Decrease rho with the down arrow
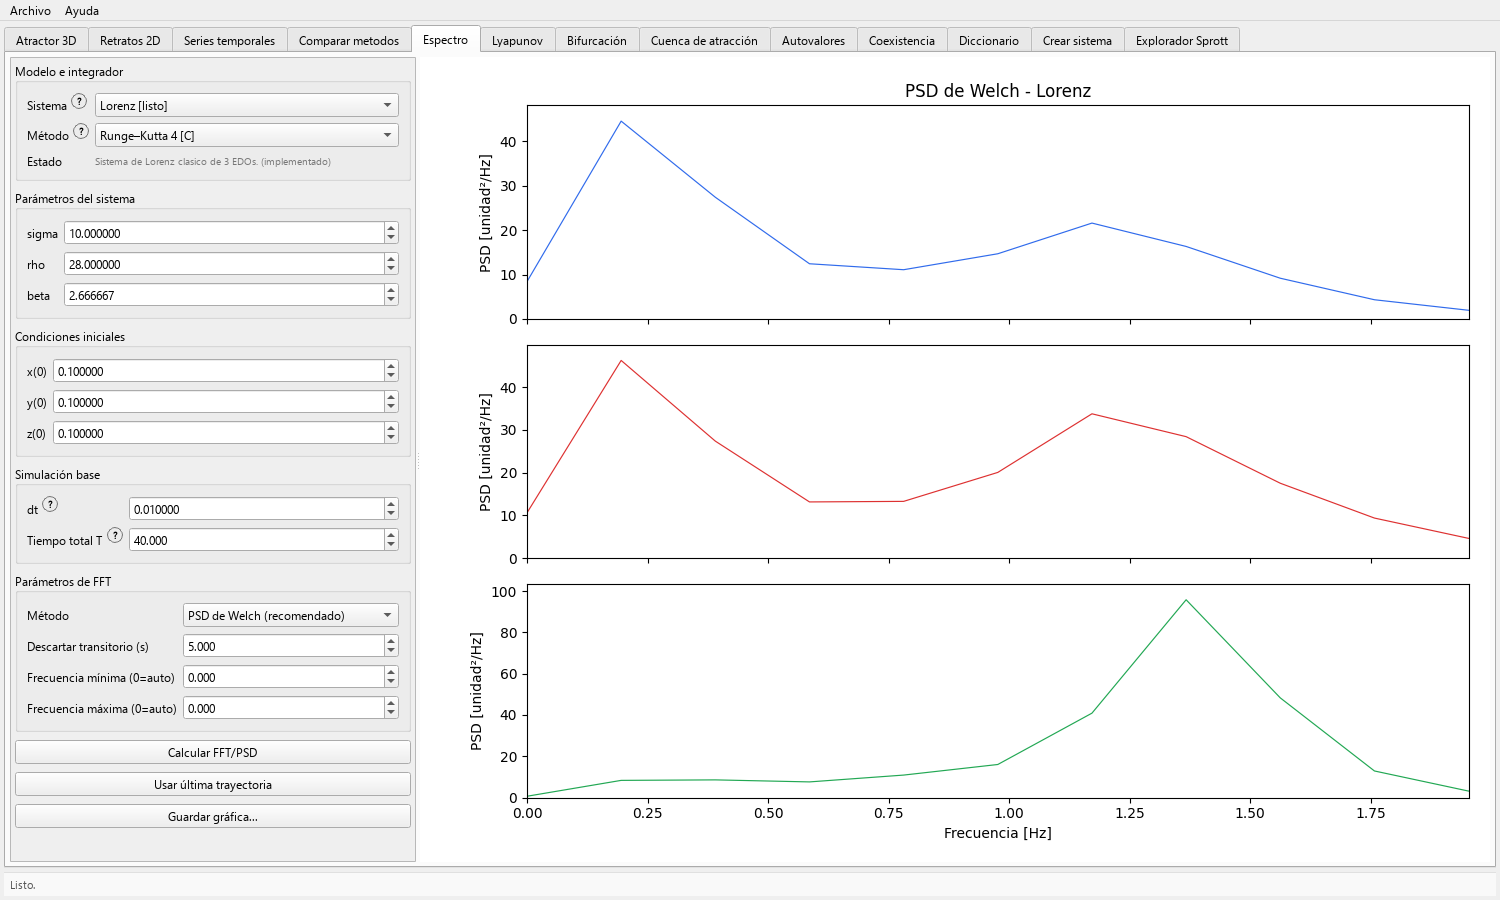This screenshot has width=1500, height=900. point(391,269)
